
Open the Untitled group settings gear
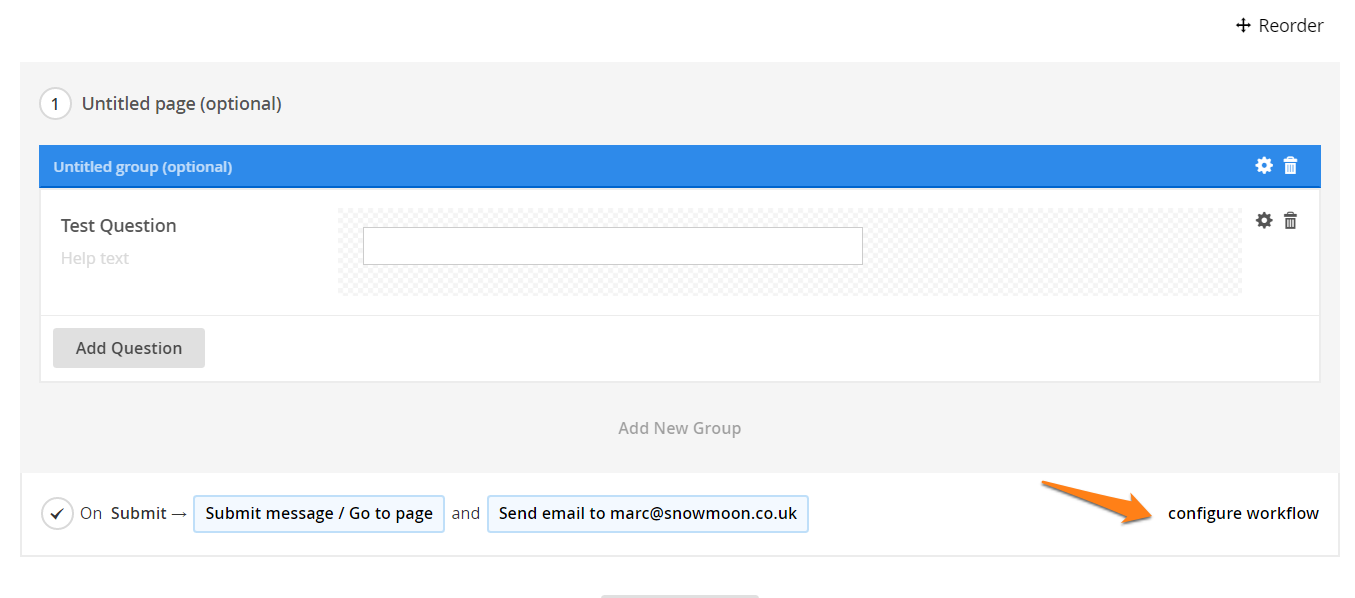click(1264, 166)
